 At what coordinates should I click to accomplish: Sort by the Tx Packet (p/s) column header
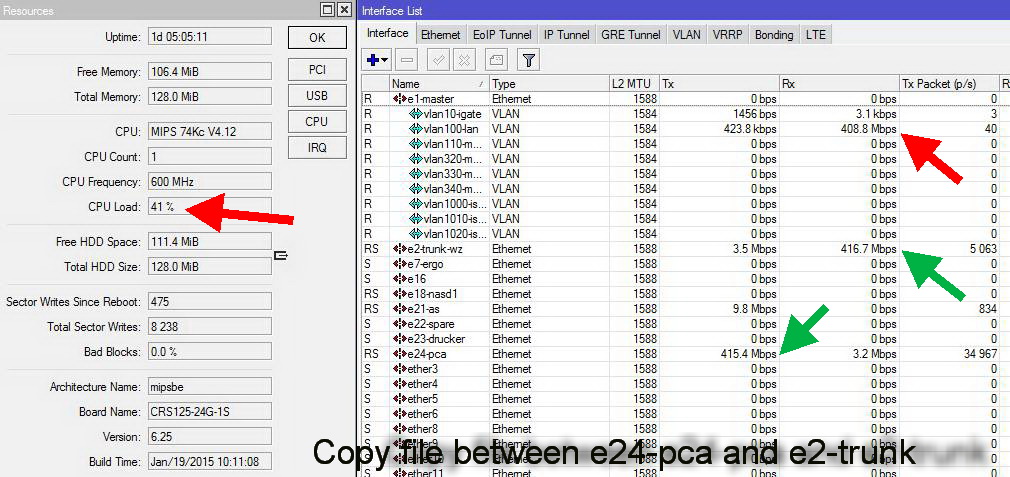(949, 84)
